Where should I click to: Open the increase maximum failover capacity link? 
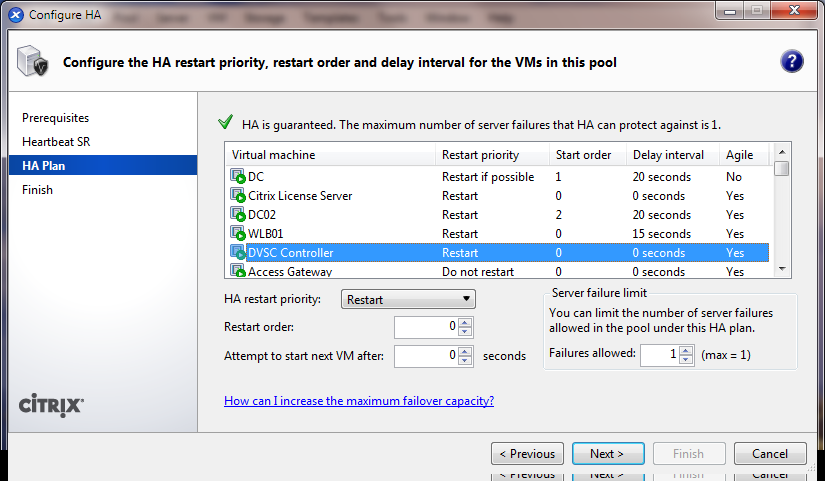[359, 401]
